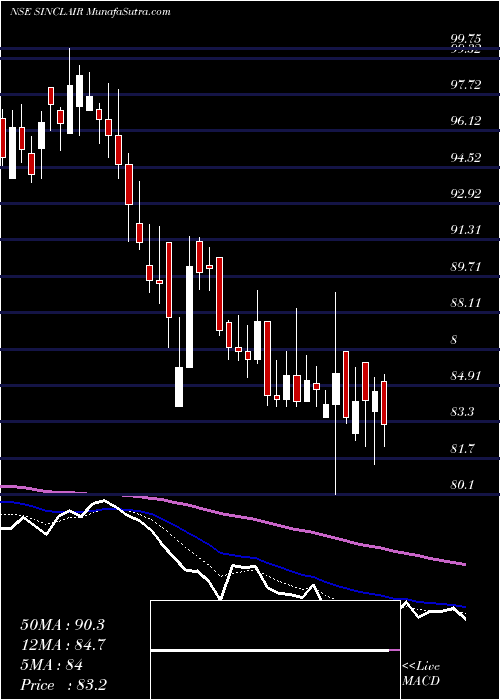Select the 91.31 price axis label

pos(465,230)
